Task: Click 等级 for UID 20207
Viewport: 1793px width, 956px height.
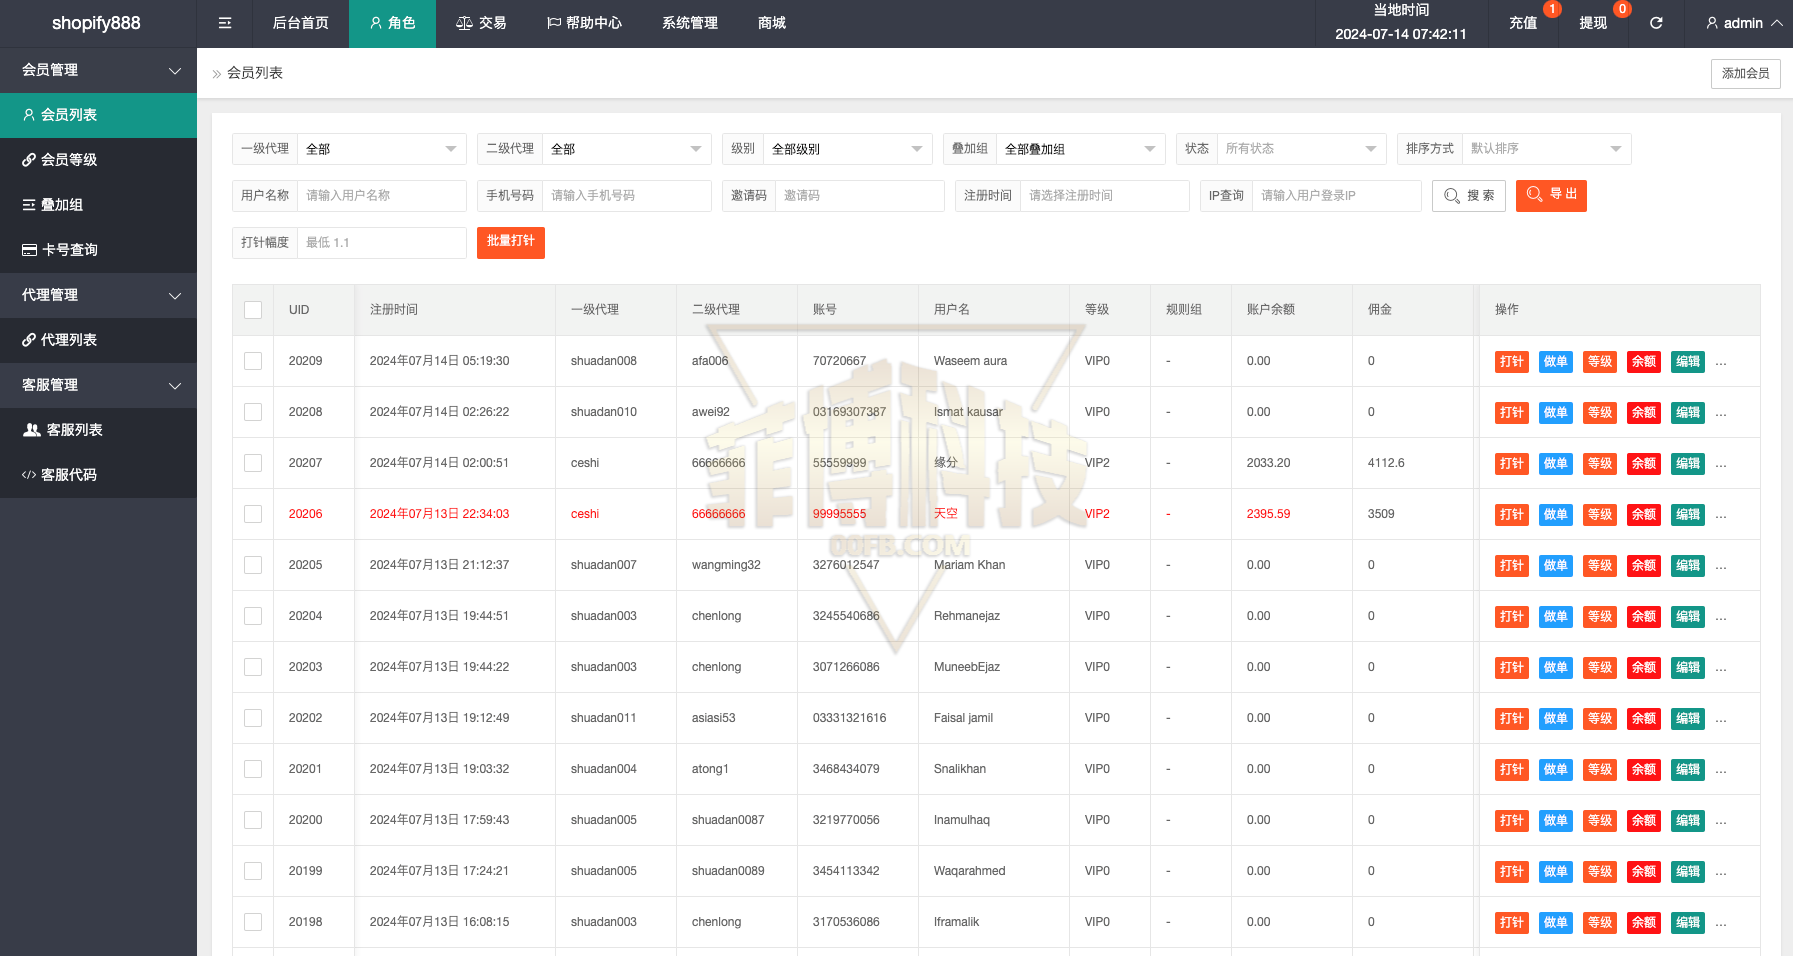Action: [1599, 463]
